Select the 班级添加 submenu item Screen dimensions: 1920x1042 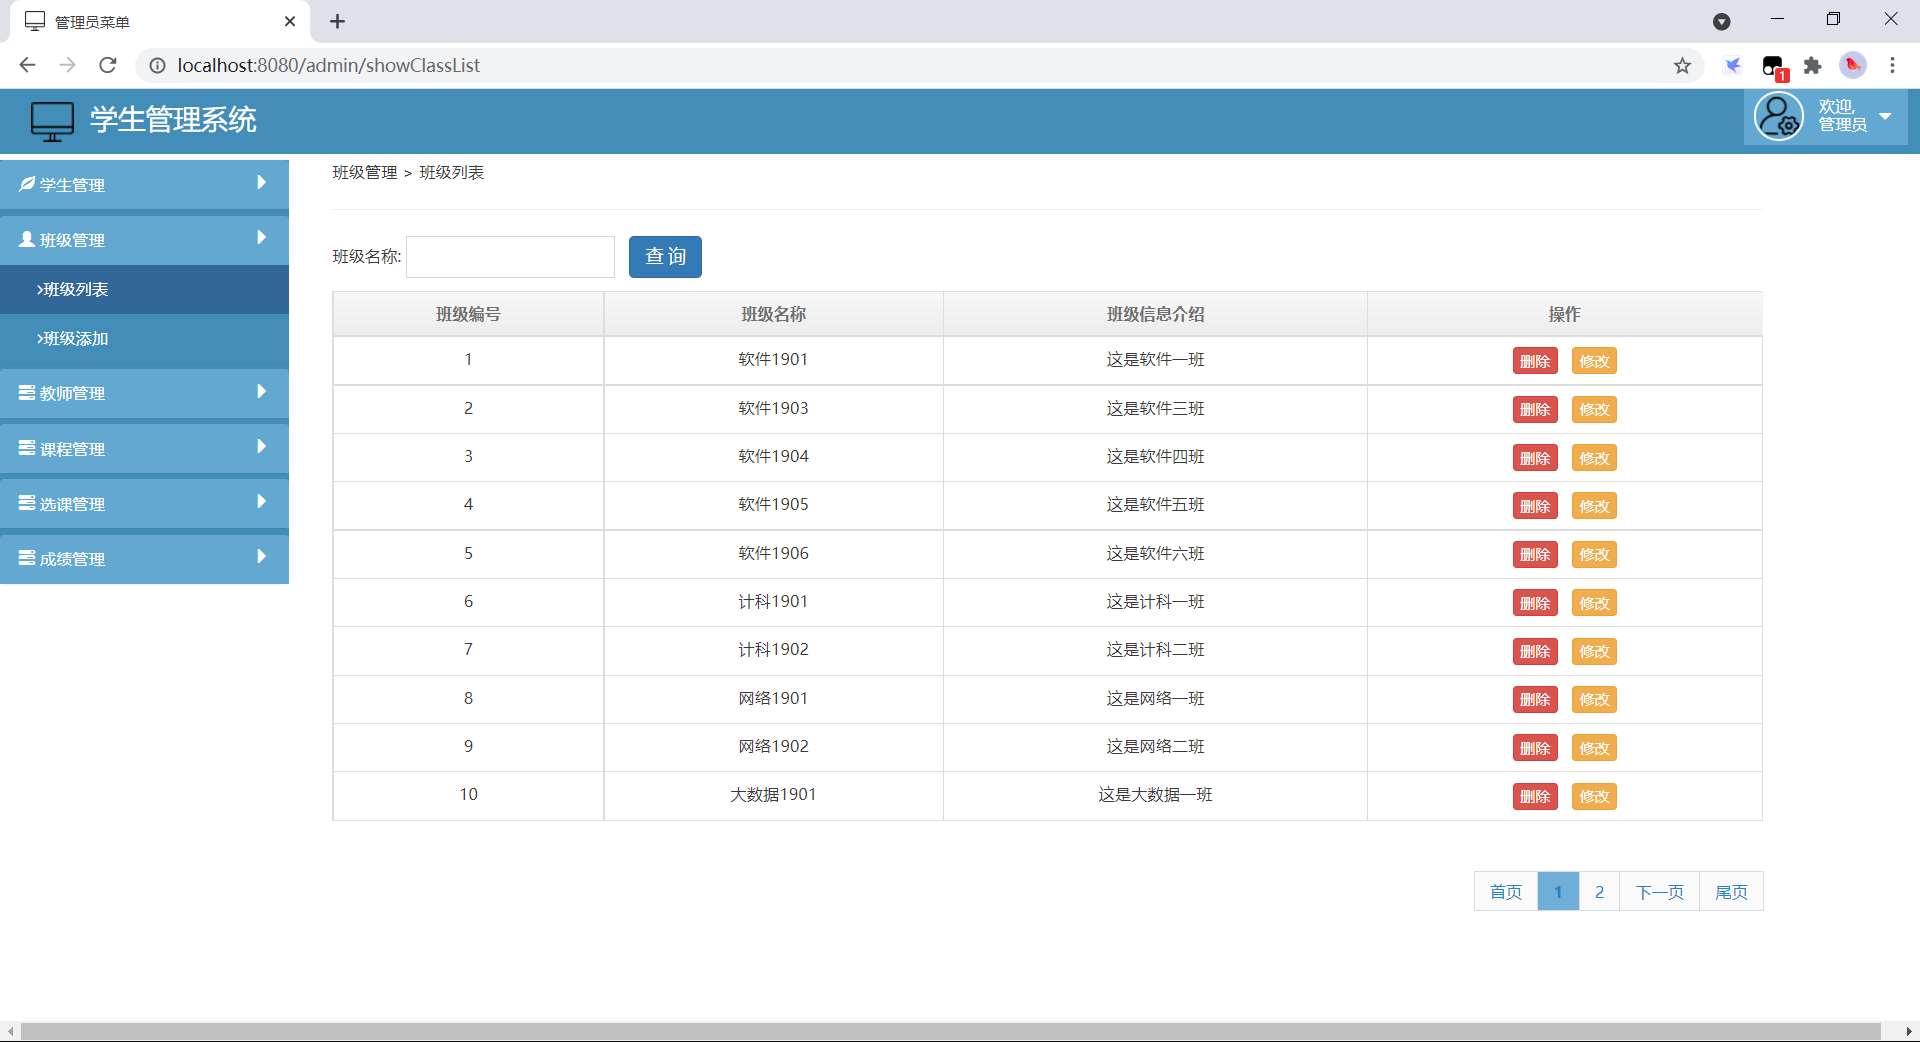pyautogui.click(x=73, y=339)
